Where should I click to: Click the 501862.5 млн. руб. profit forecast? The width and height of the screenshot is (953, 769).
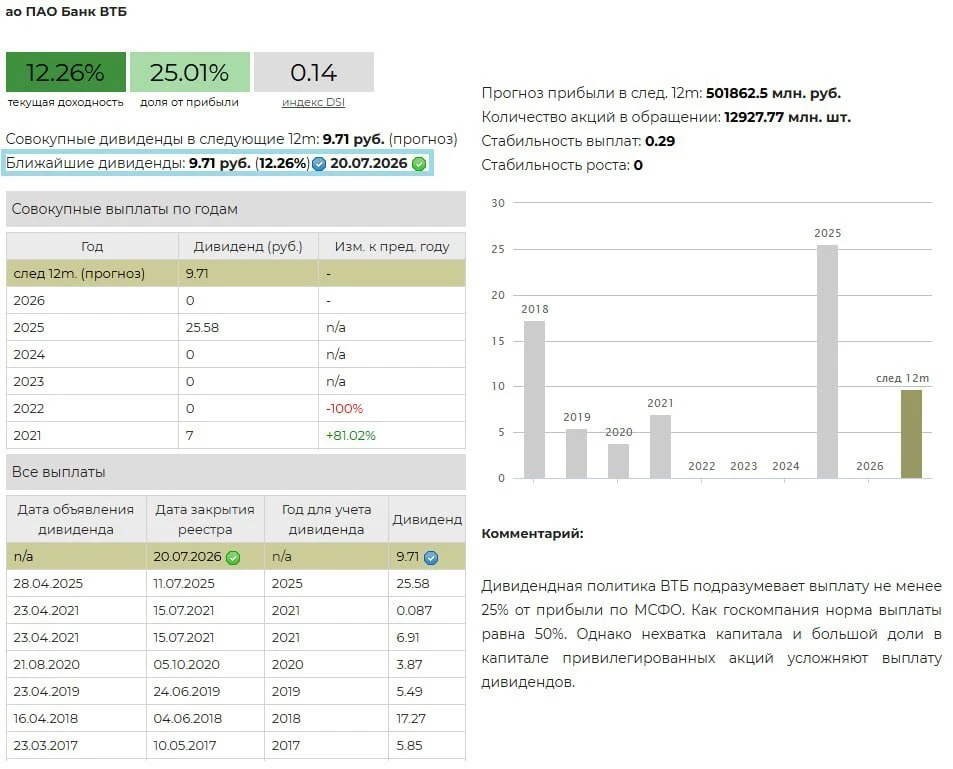(x=773, y=93)
